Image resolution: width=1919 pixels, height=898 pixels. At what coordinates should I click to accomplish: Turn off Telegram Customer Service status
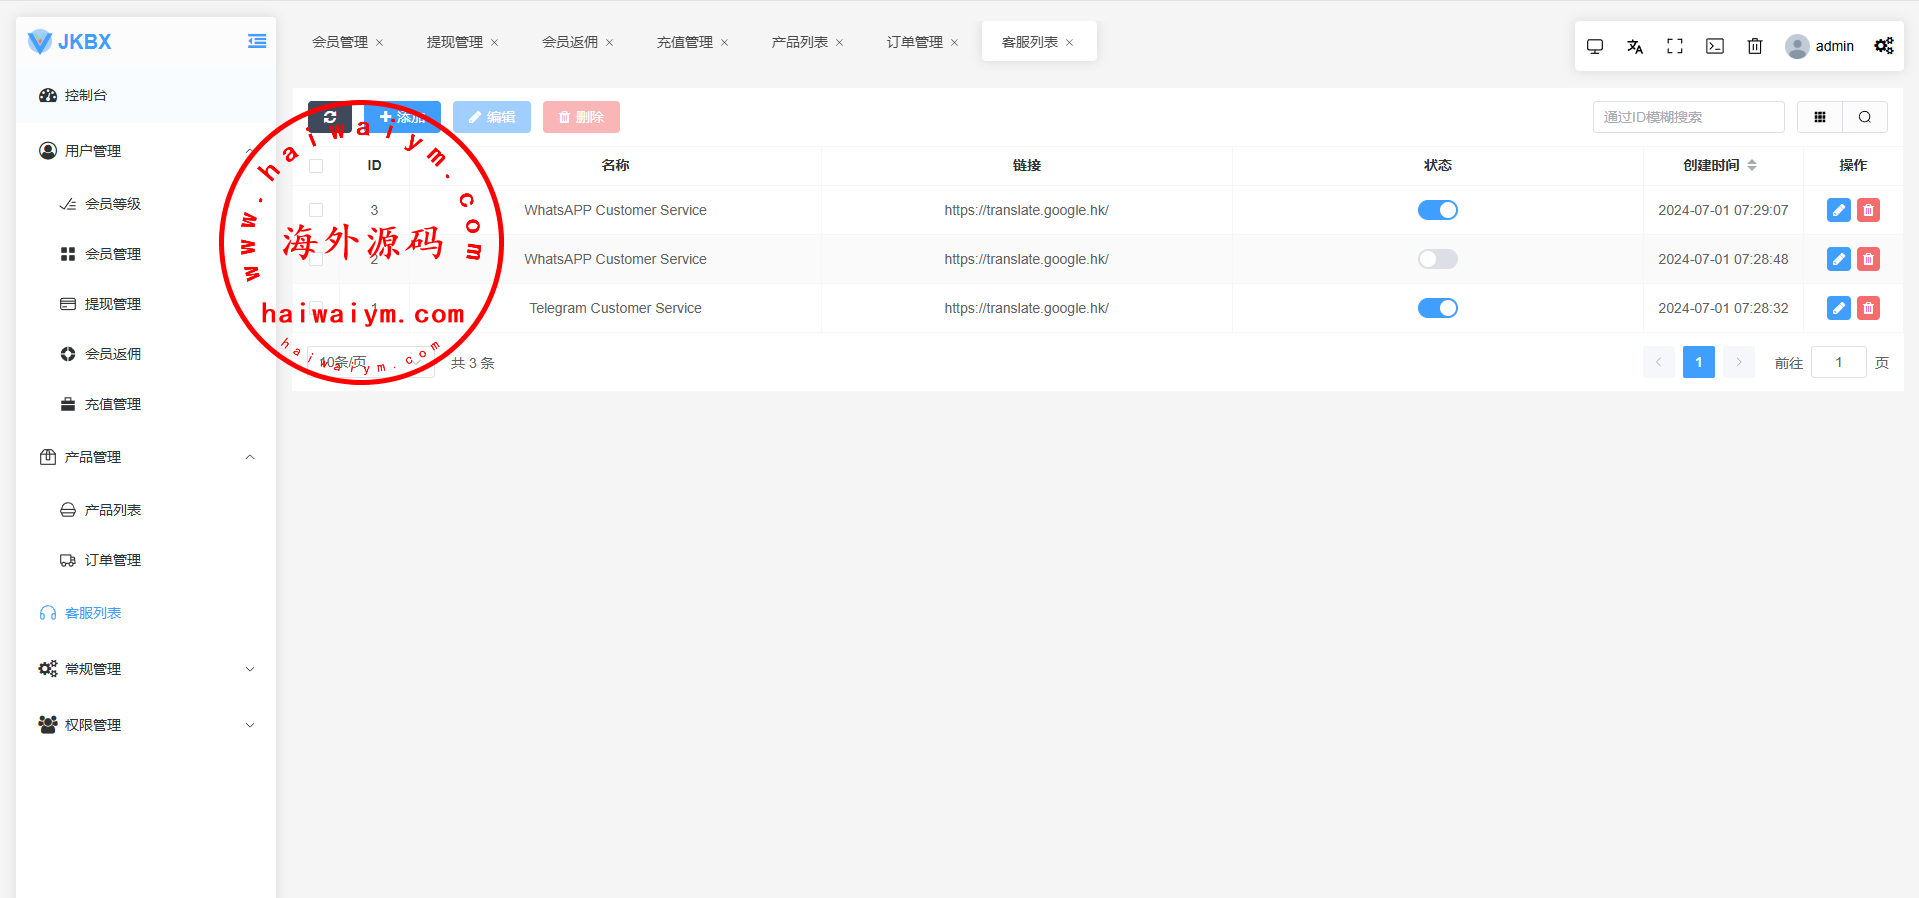(x=1438, y=308)
